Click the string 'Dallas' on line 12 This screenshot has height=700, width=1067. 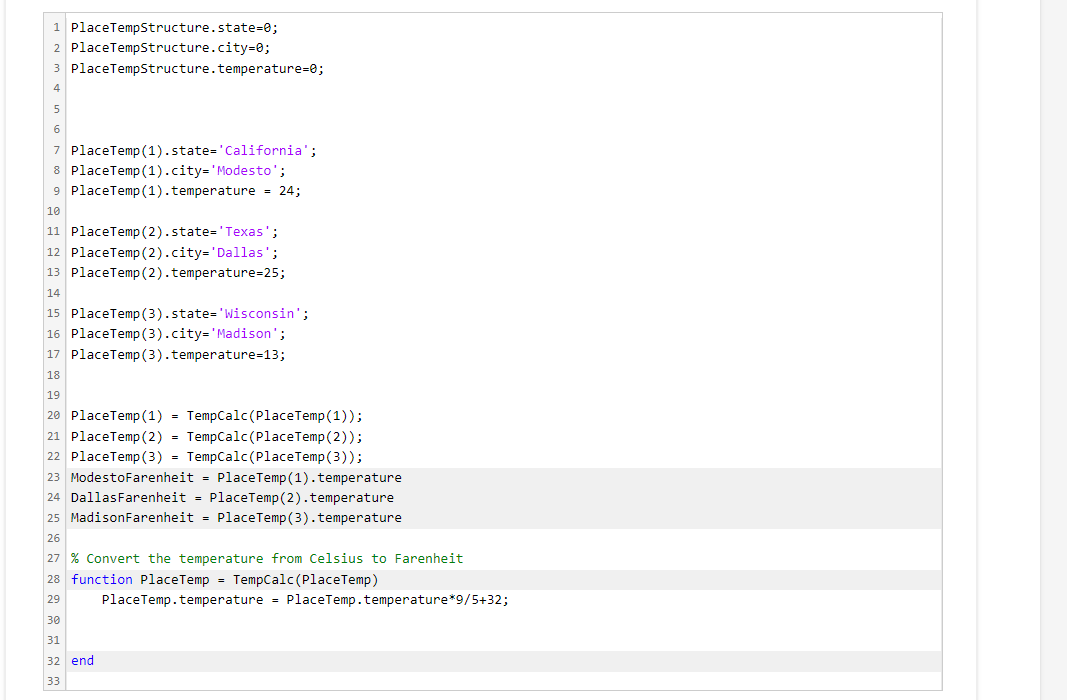[x=240, y=252]
